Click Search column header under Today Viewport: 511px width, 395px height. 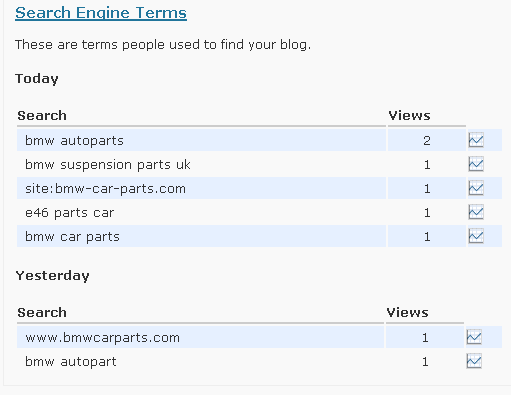pyautogui.click(x=42, y=115)
